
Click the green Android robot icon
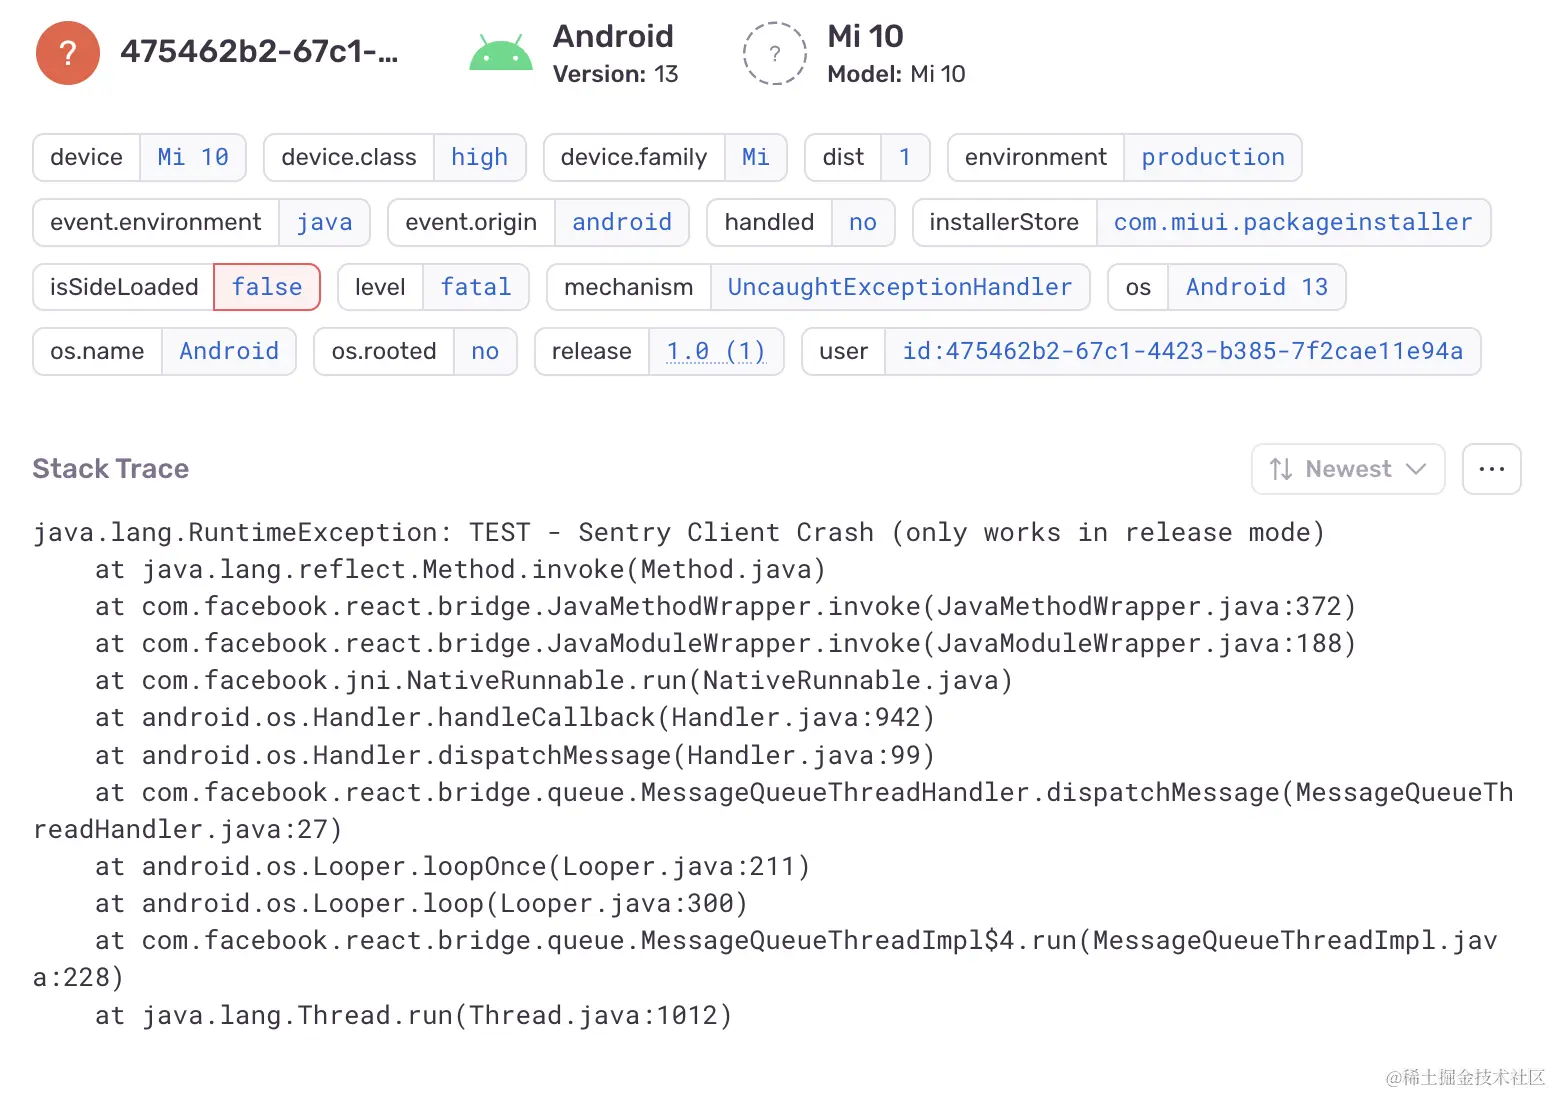pos(501,53)
